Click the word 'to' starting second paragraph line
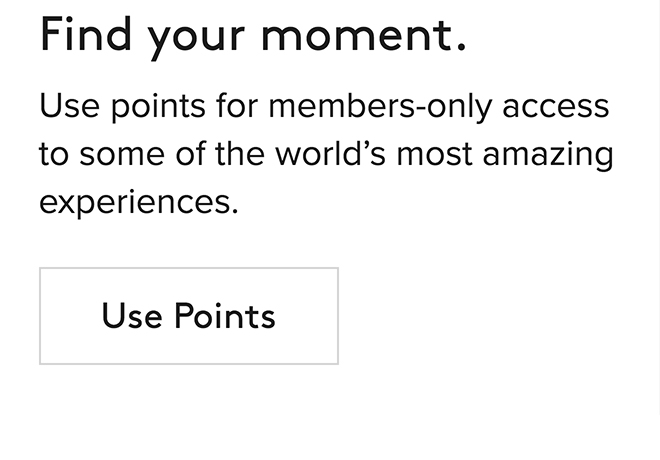 point(54,154)
